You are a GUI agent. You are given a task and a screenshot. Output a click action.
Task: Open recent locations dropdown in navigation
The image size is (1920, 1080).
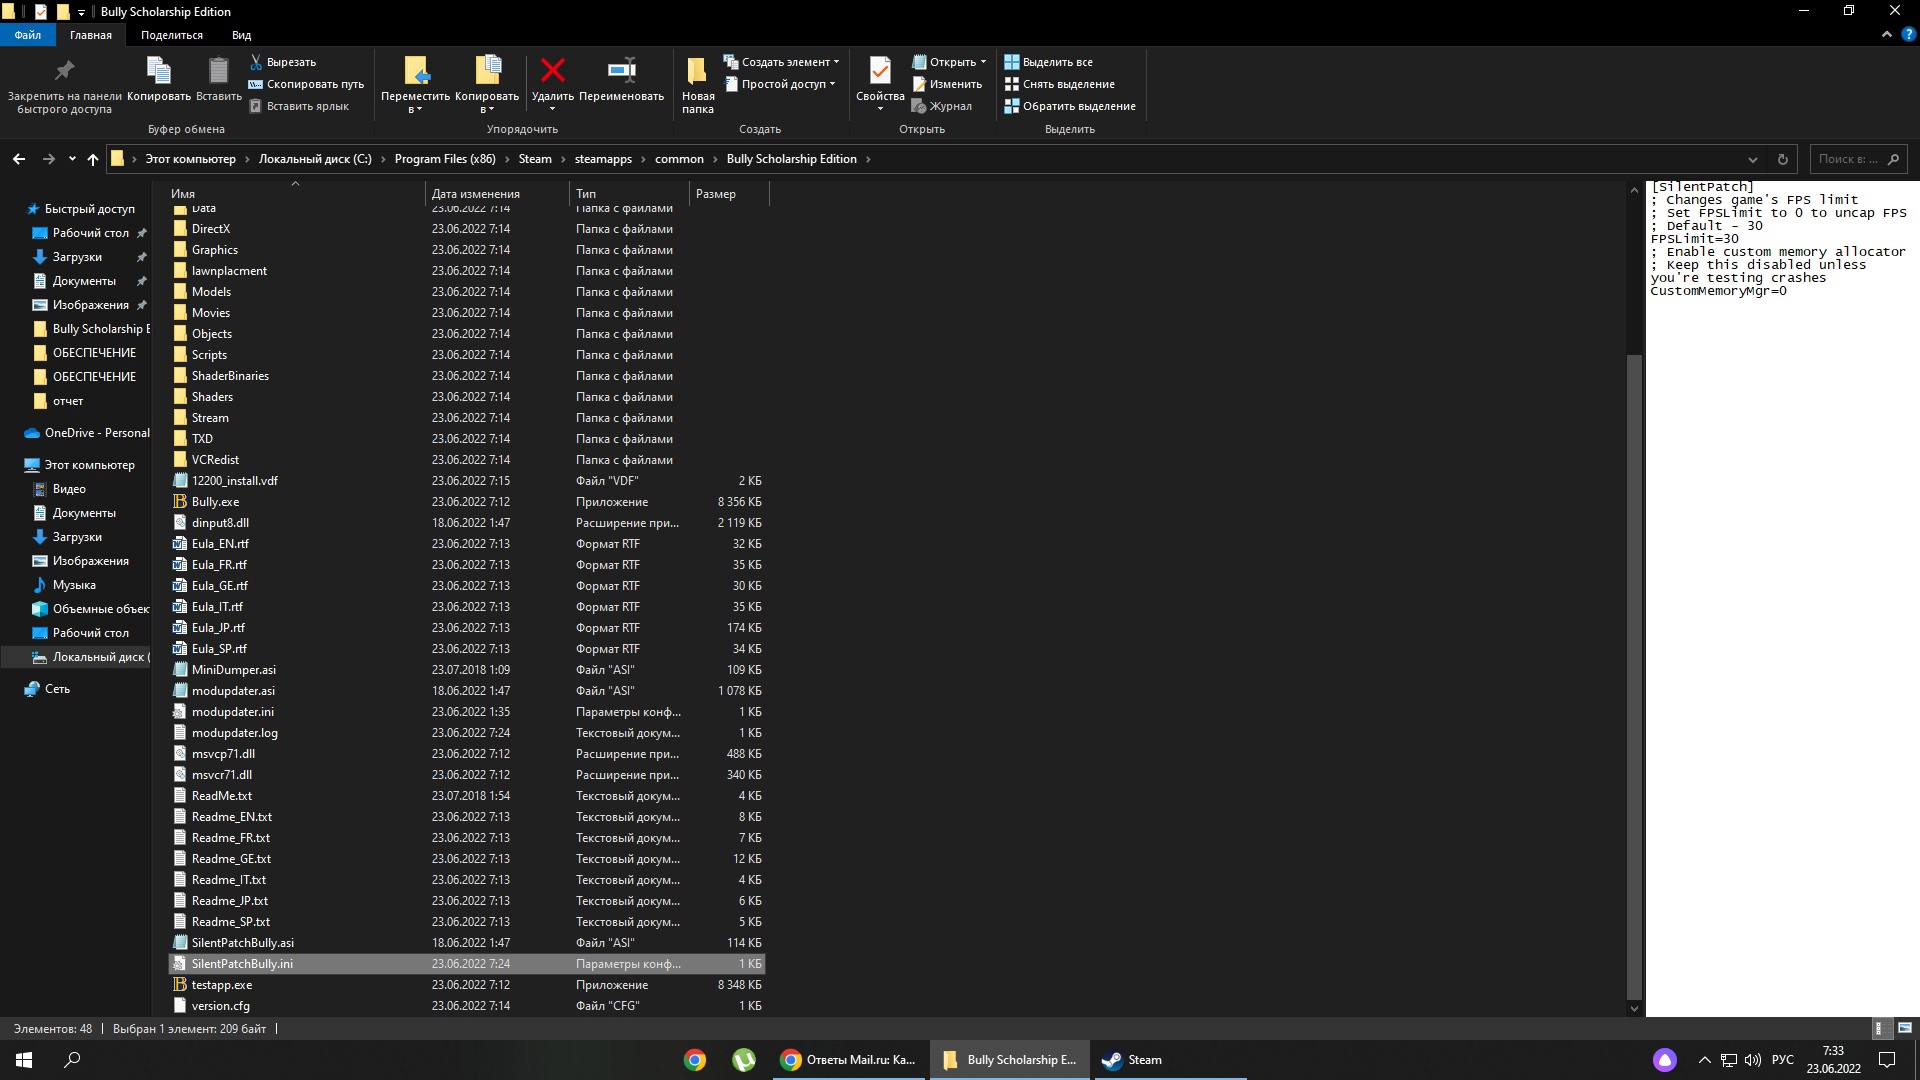click(x=72, y=159)
